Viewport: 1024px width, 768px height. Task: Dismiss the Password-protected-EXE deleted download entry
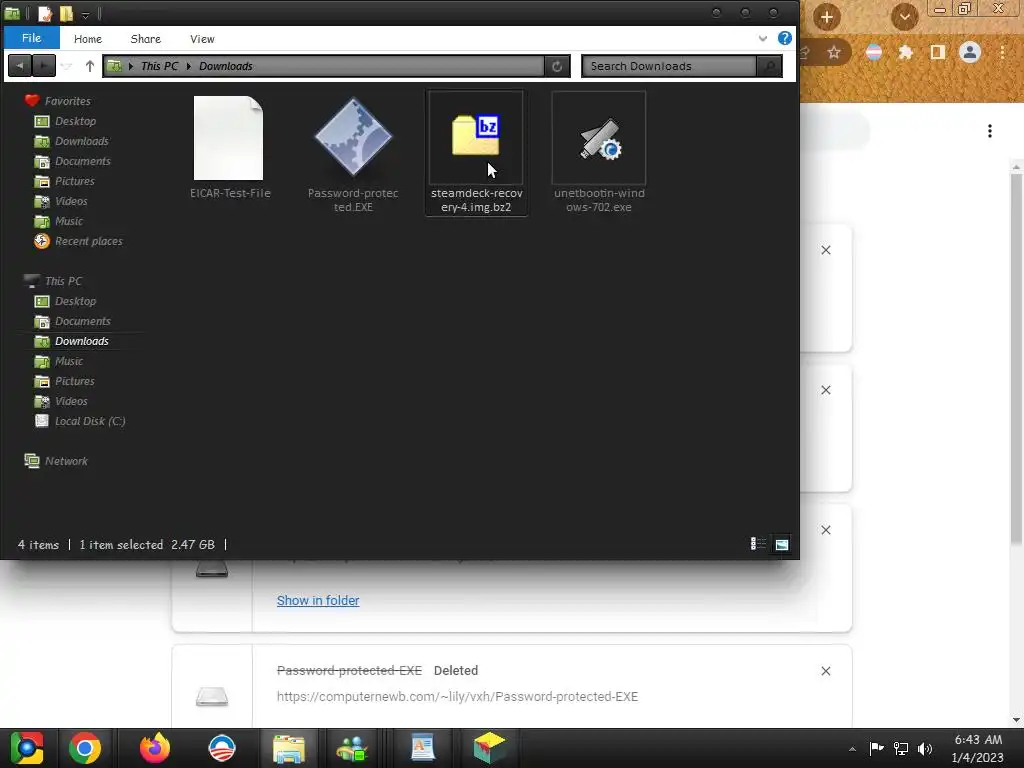825,671
